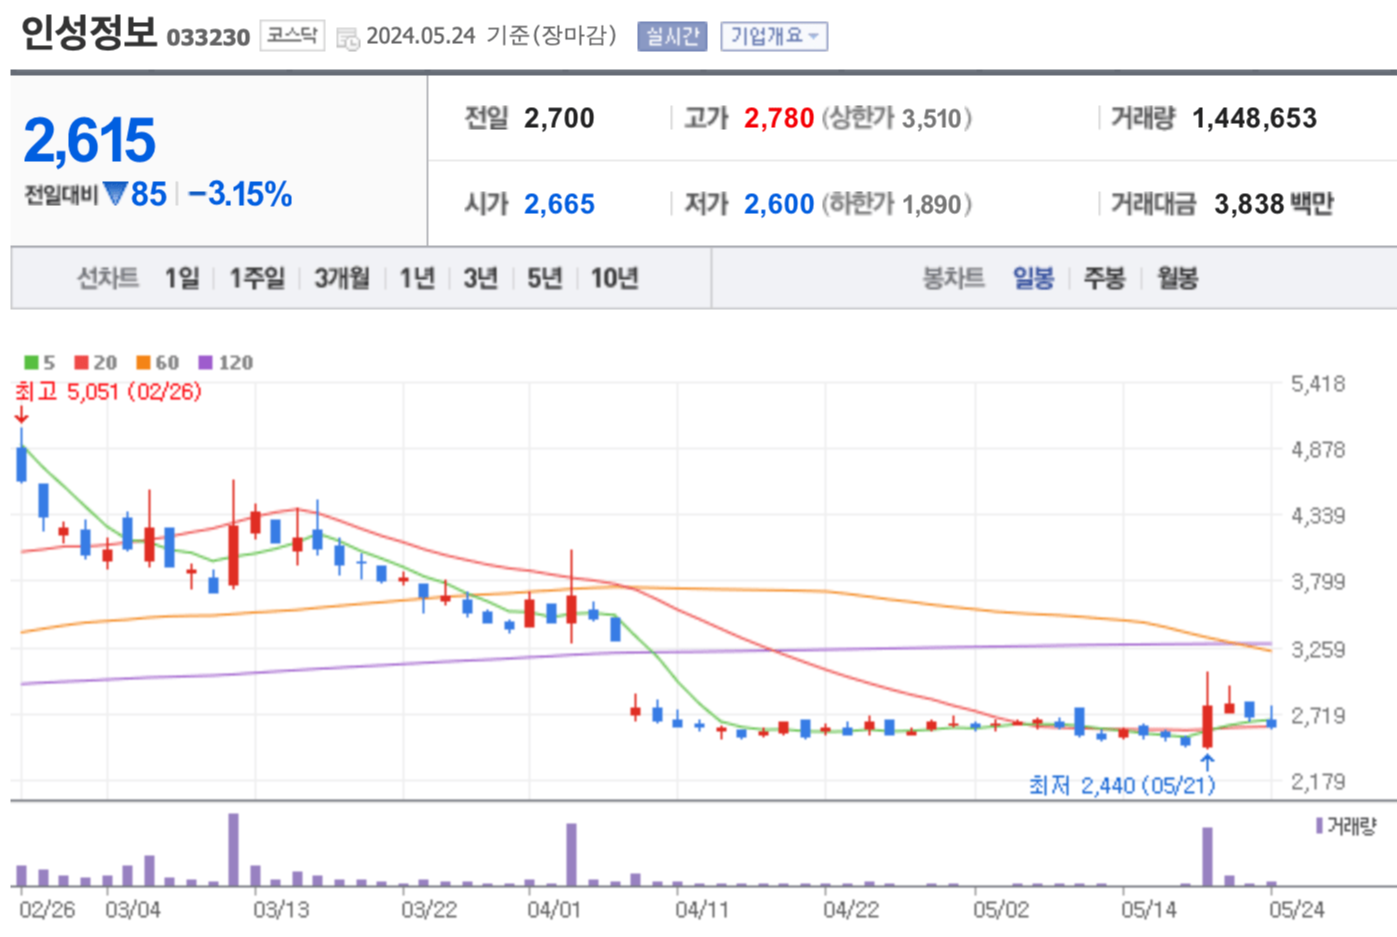This screenshot has height=937, width=1397.
Task: Click the current price 2,615
Action: tap(89, 140)
